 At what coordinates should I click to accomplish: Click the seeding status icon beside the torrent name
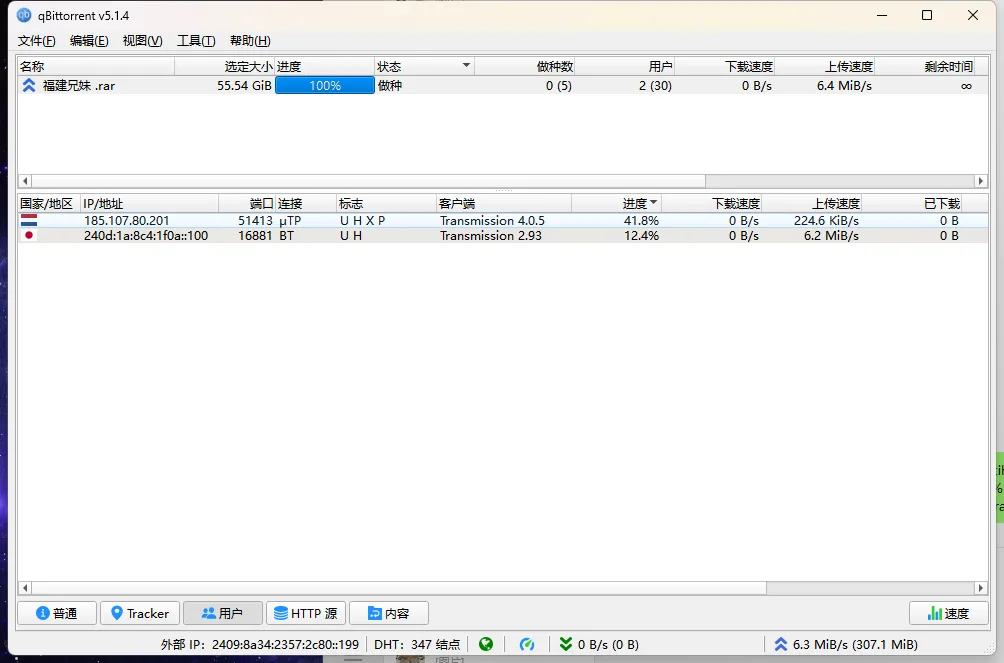(x=29, y=86)
